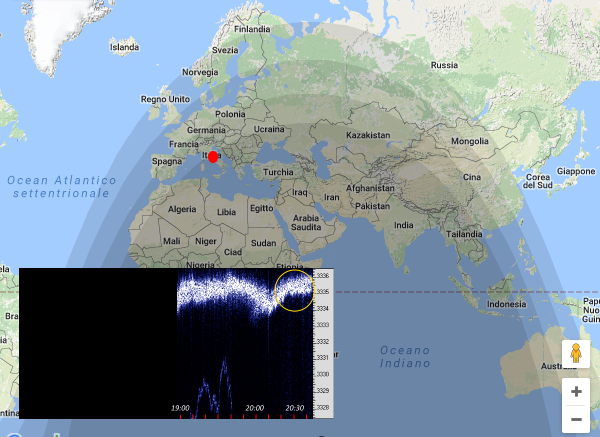Click the 3335 frequency scale value
600x437 pixels.
point(323,291)
